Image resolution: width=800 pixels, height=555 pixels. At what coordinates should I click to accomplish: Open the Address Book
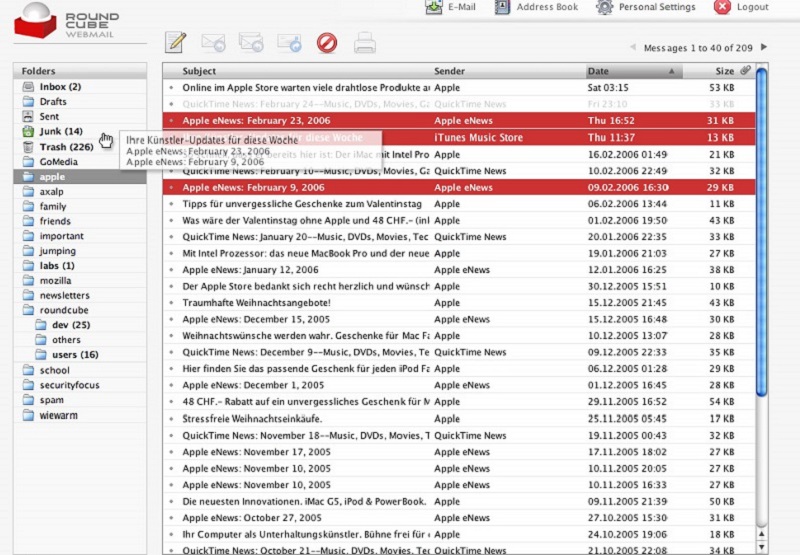pyautogui.click(x=546, y=7)
